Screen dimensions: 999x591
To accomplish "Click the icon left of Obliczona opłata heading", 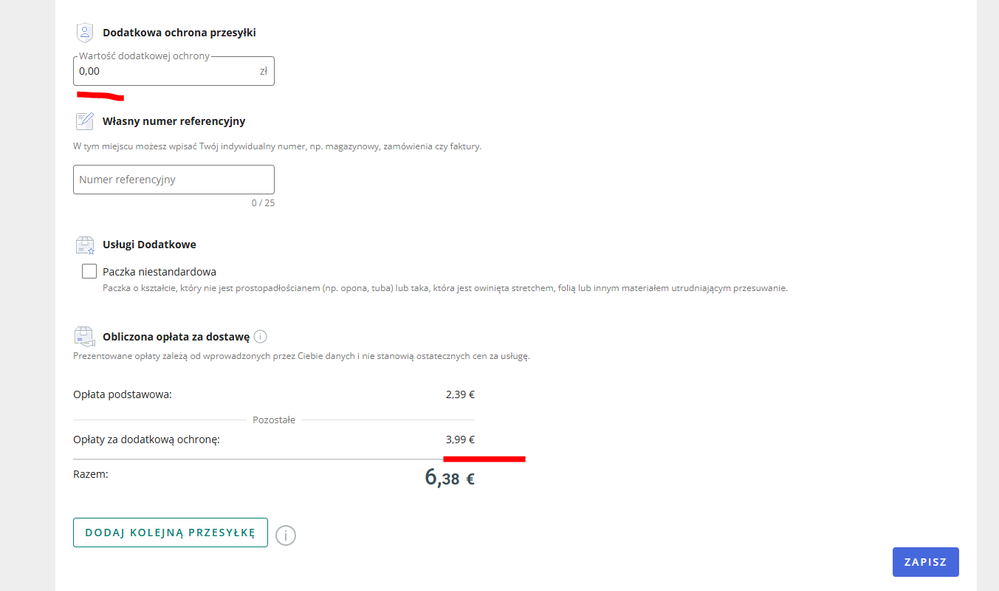I will click(85, 336).
